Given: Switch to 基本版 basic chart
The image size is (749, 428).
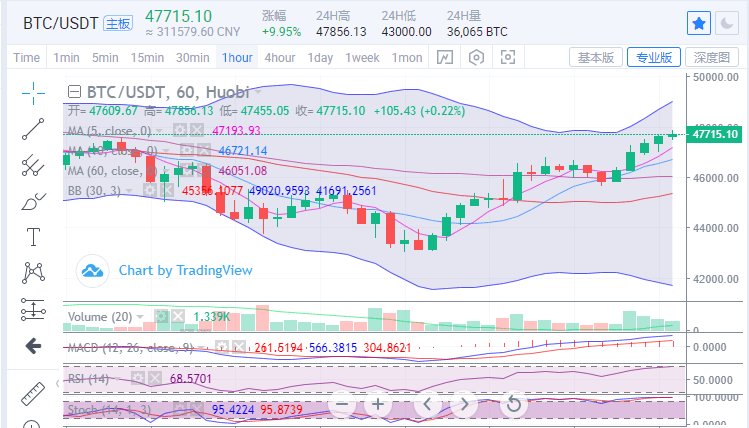Looking at the screenshot, I should click(x=596, y=57).
